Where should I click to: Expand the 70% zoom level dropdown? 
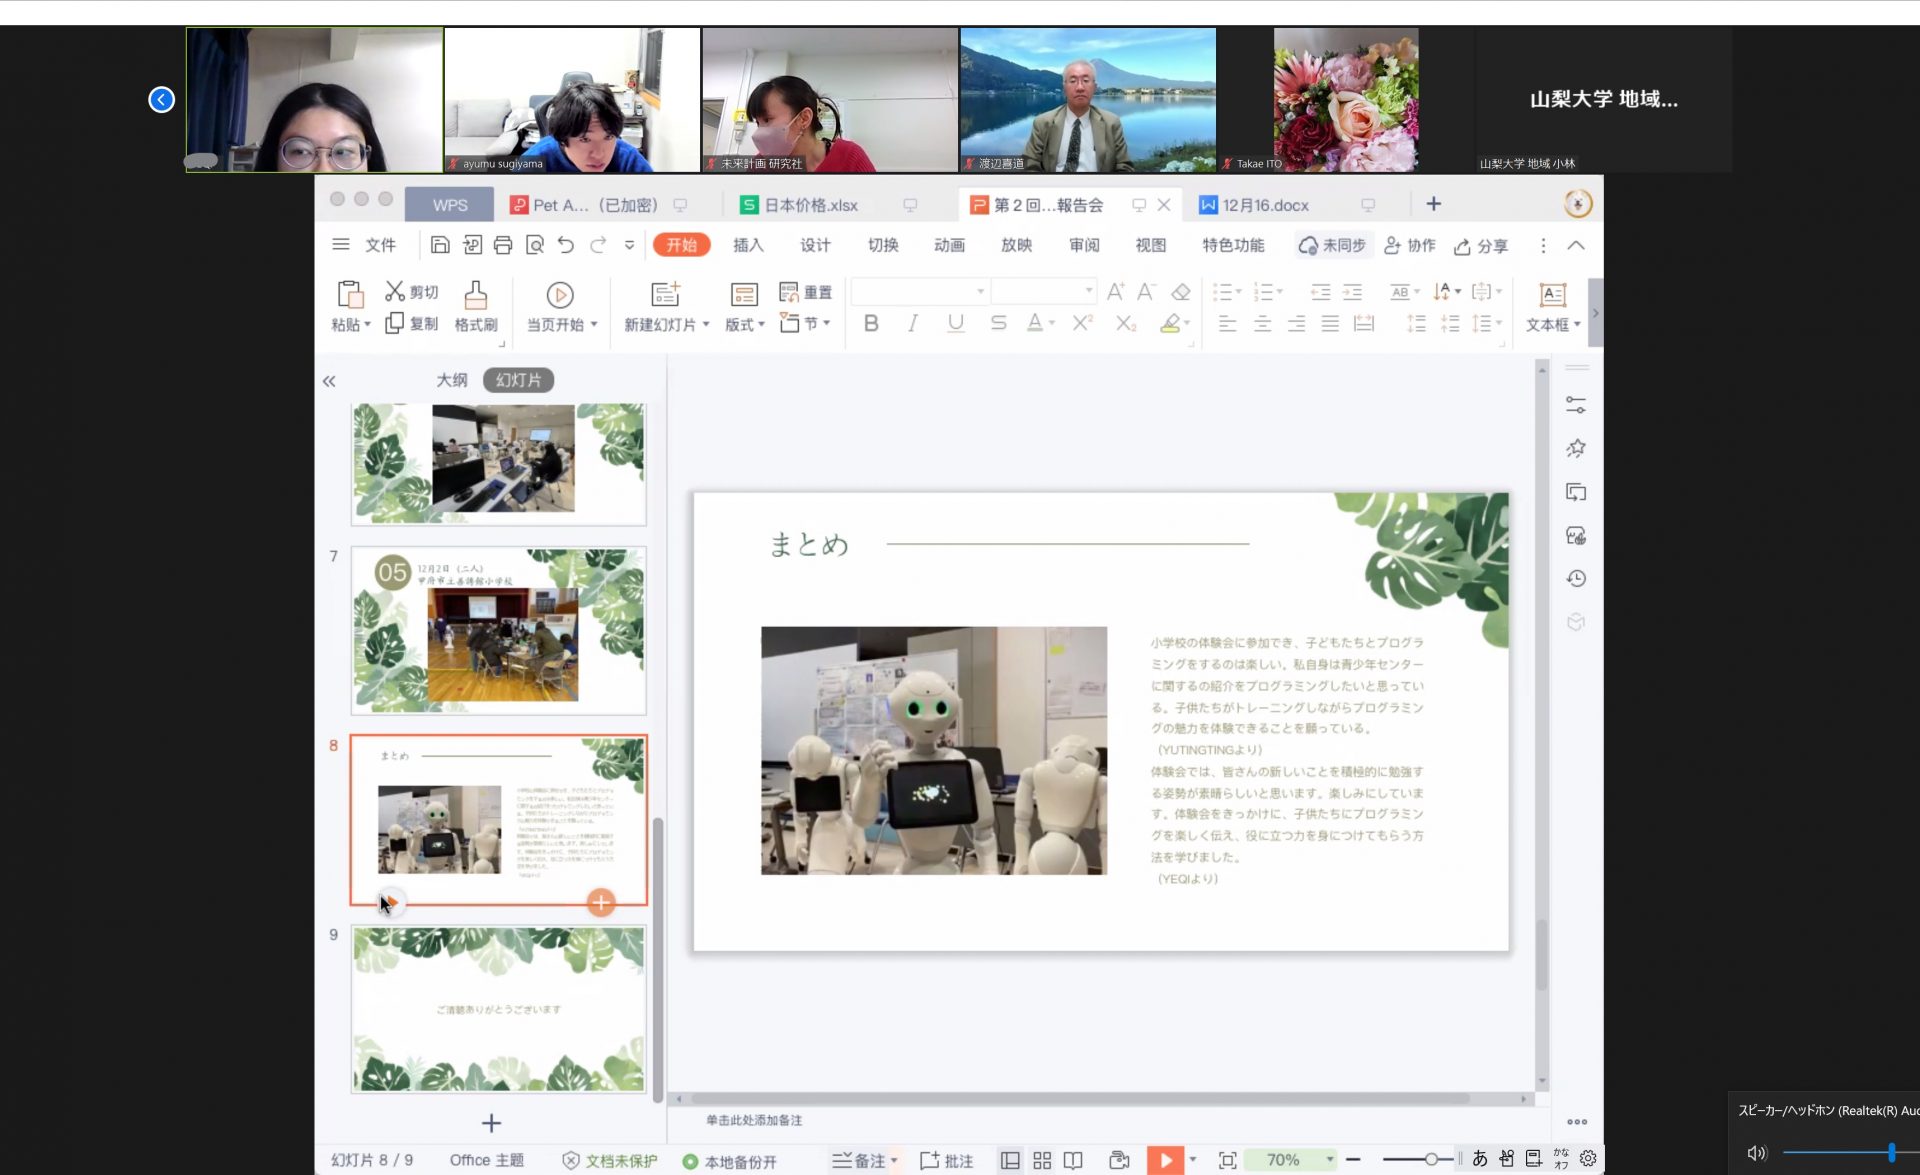point(1330,1160)
